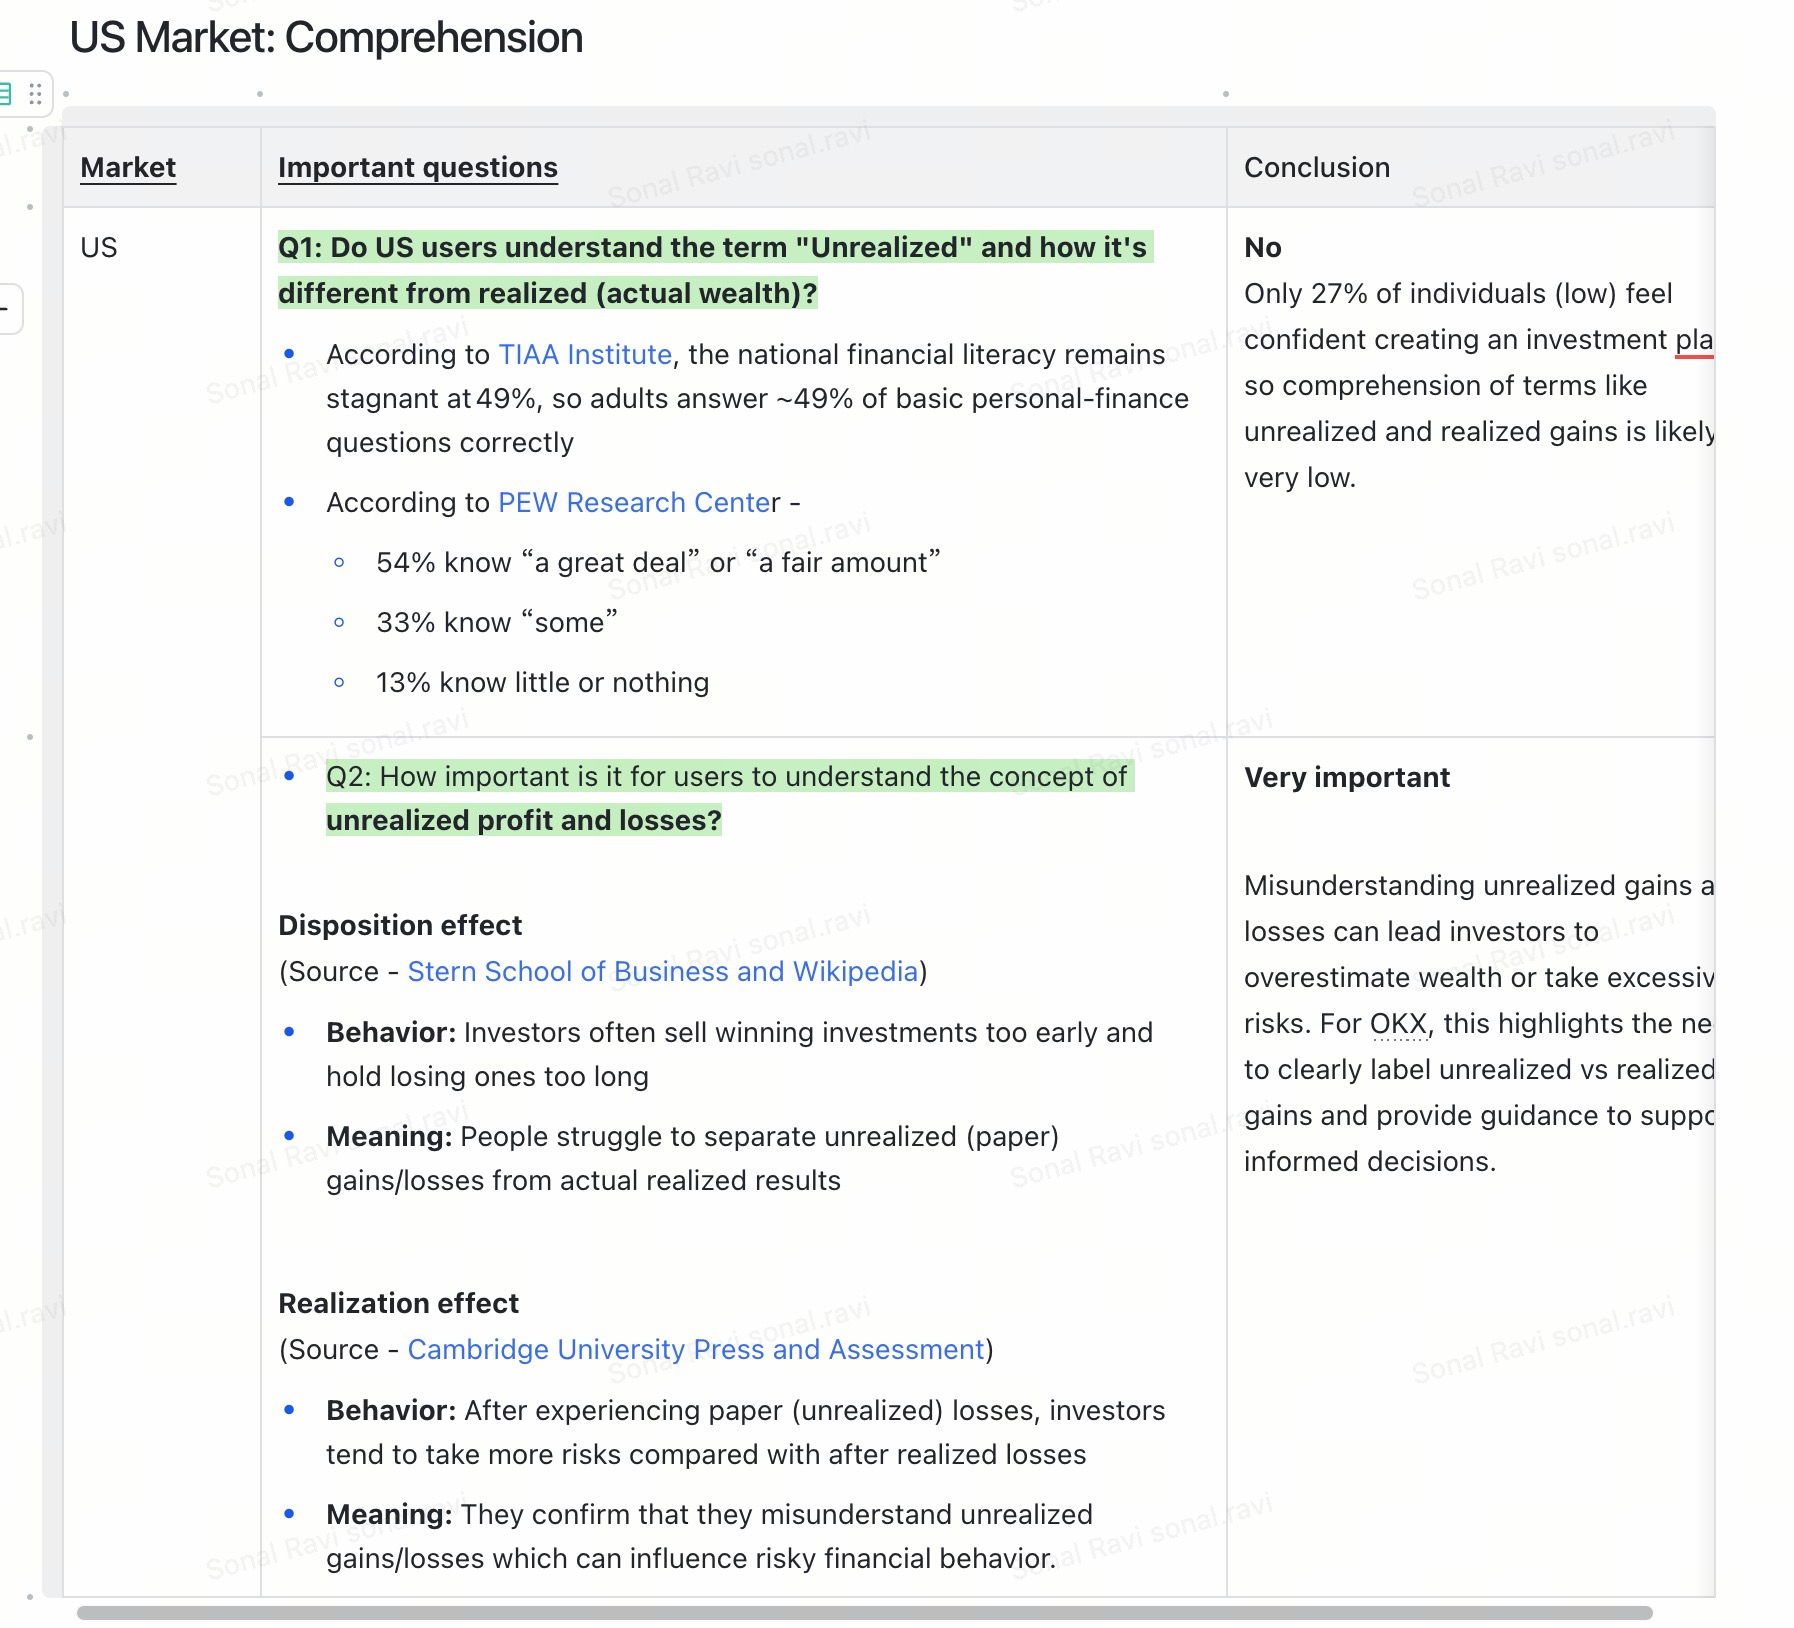The height and width of the screenshot is (1628, 1794).
Task: Click the '13% know little or nothing' bullet
Action: 543,682
